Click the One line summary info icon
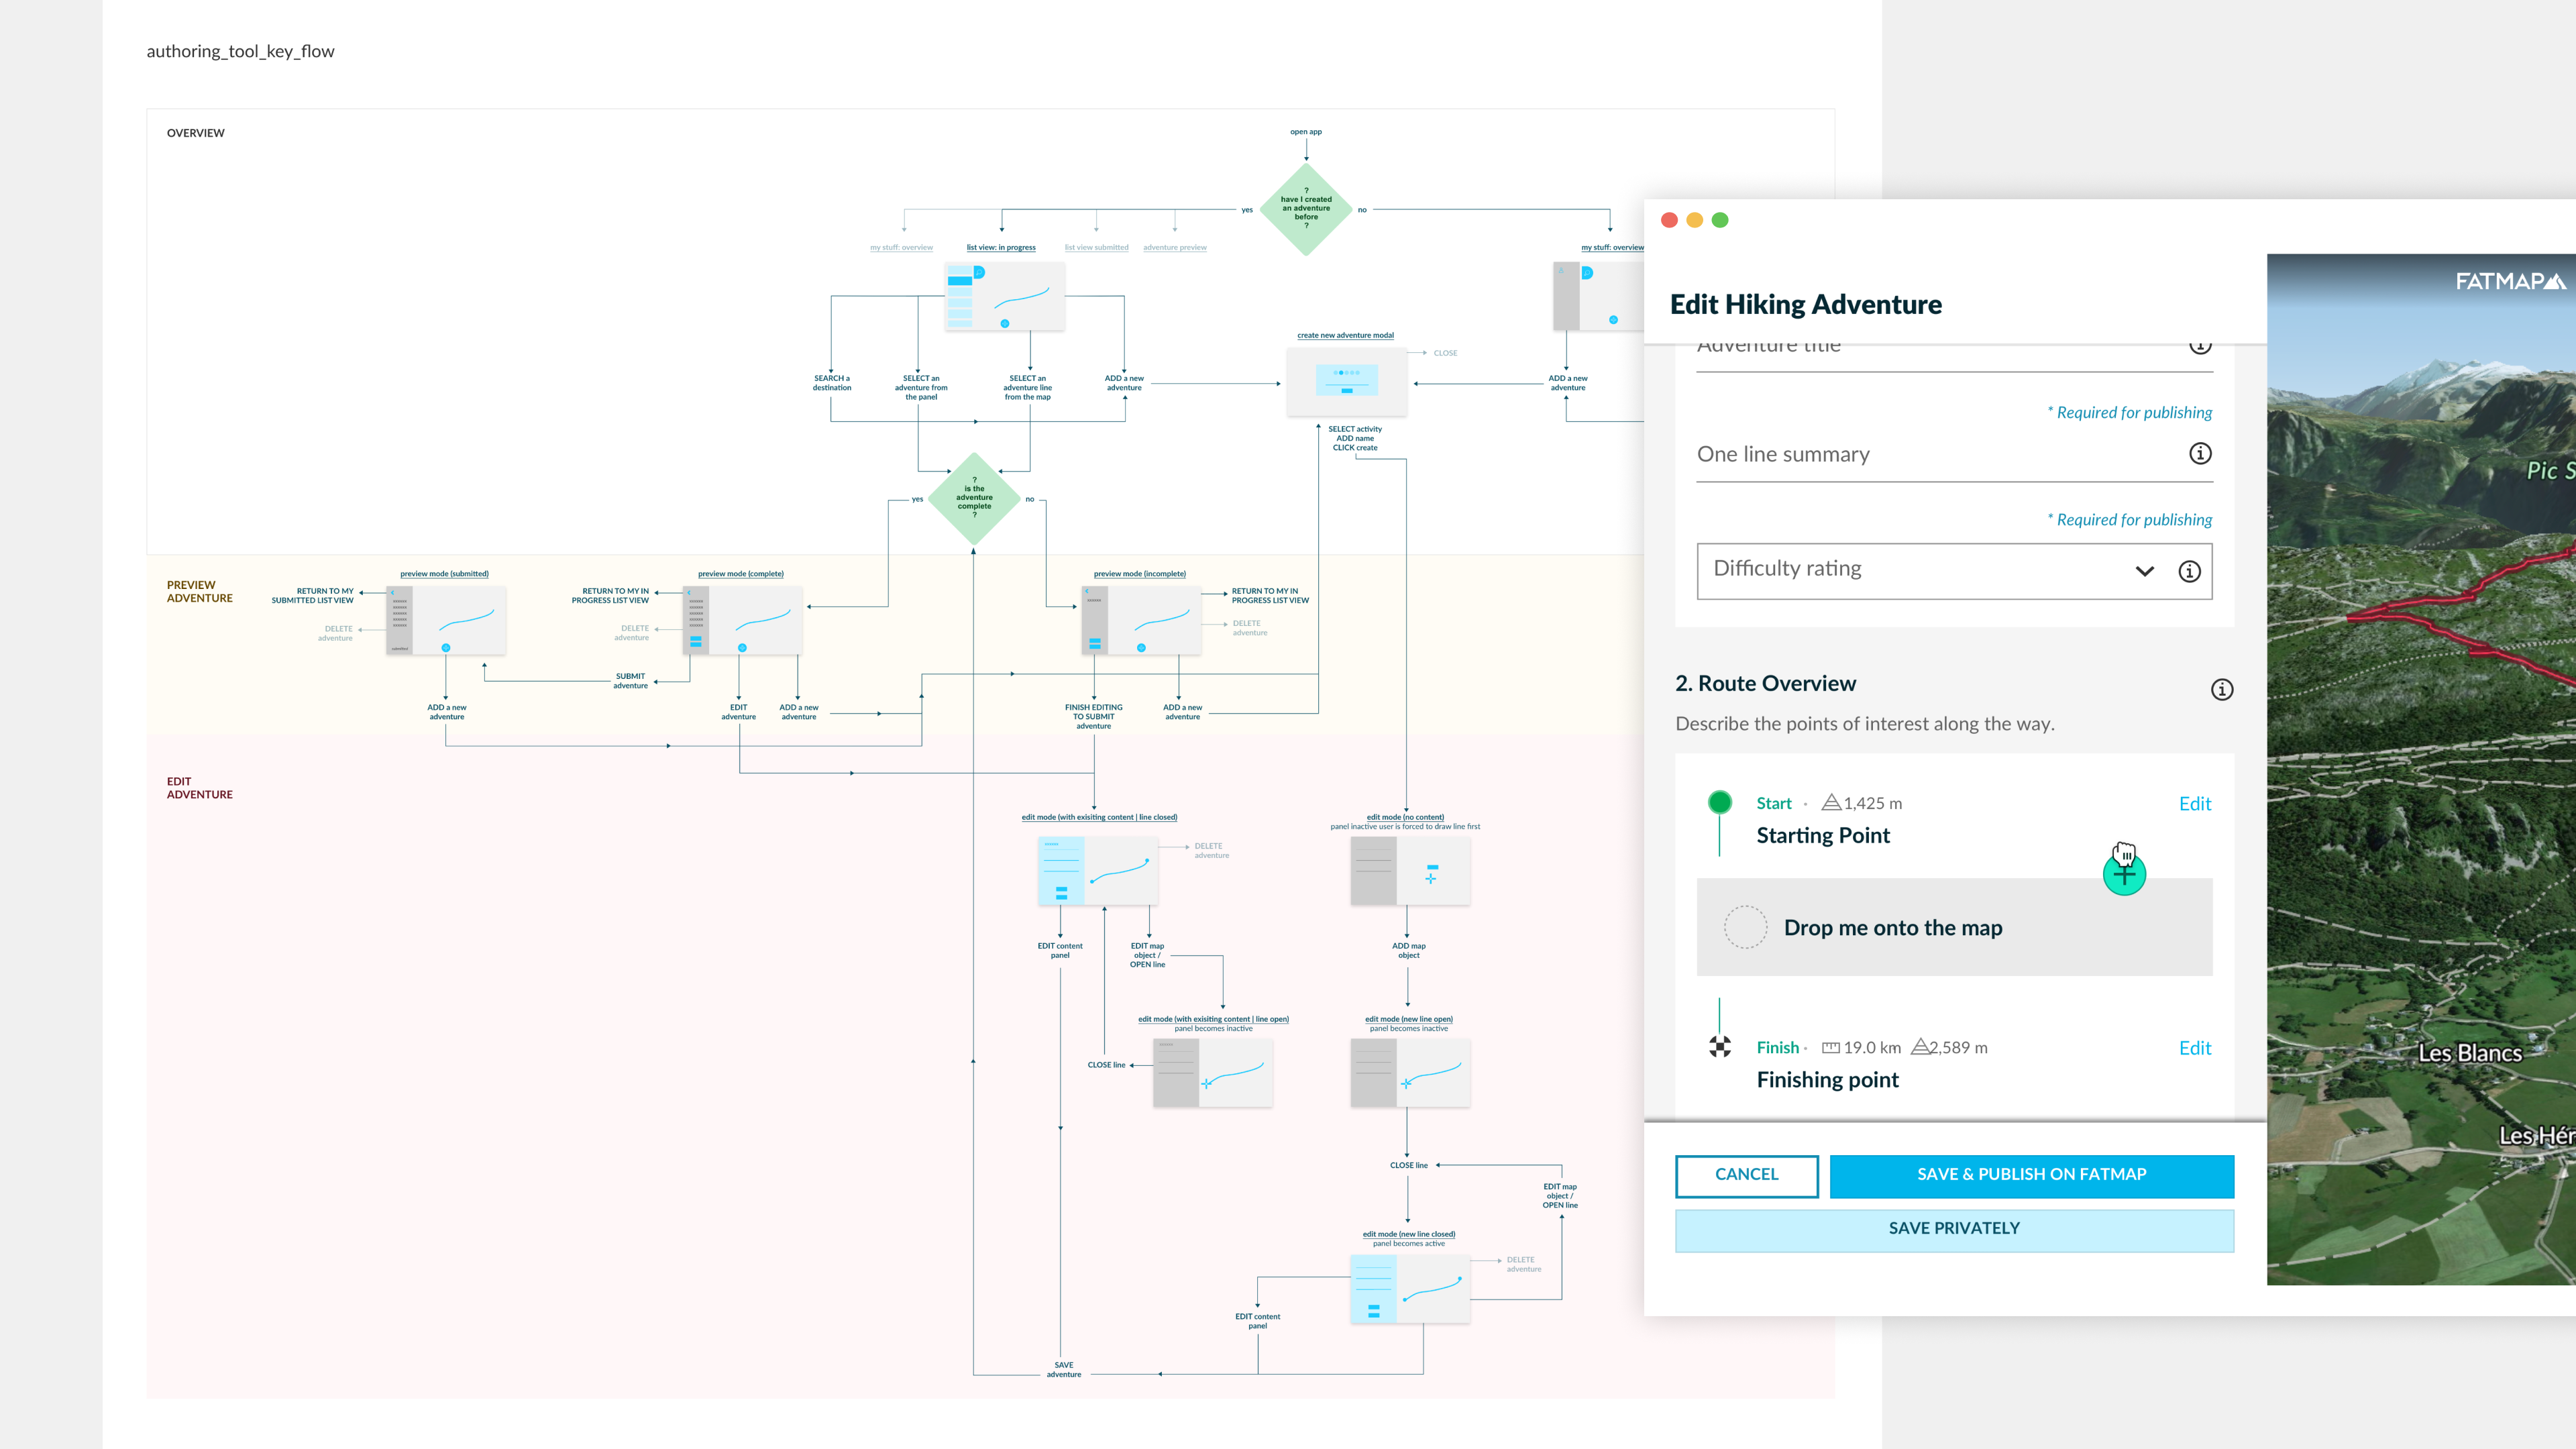 coord(2200,454)
